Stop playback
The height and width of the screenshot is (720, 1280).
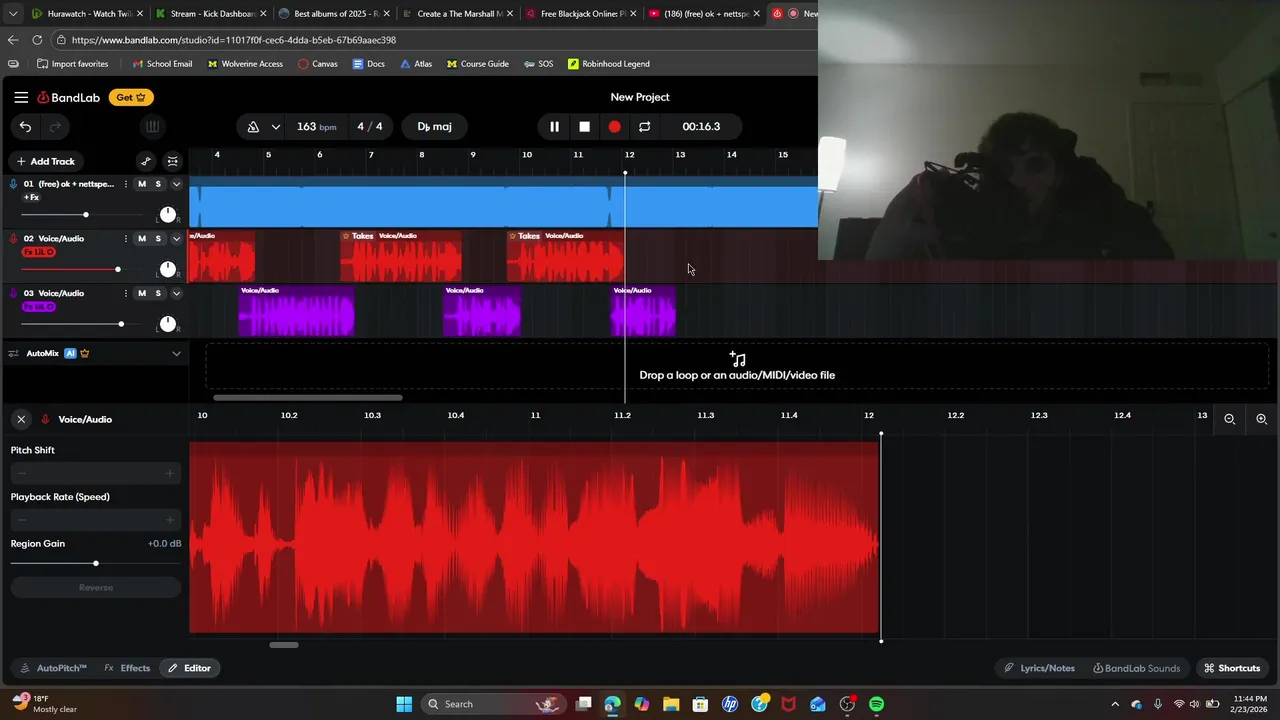584,127
